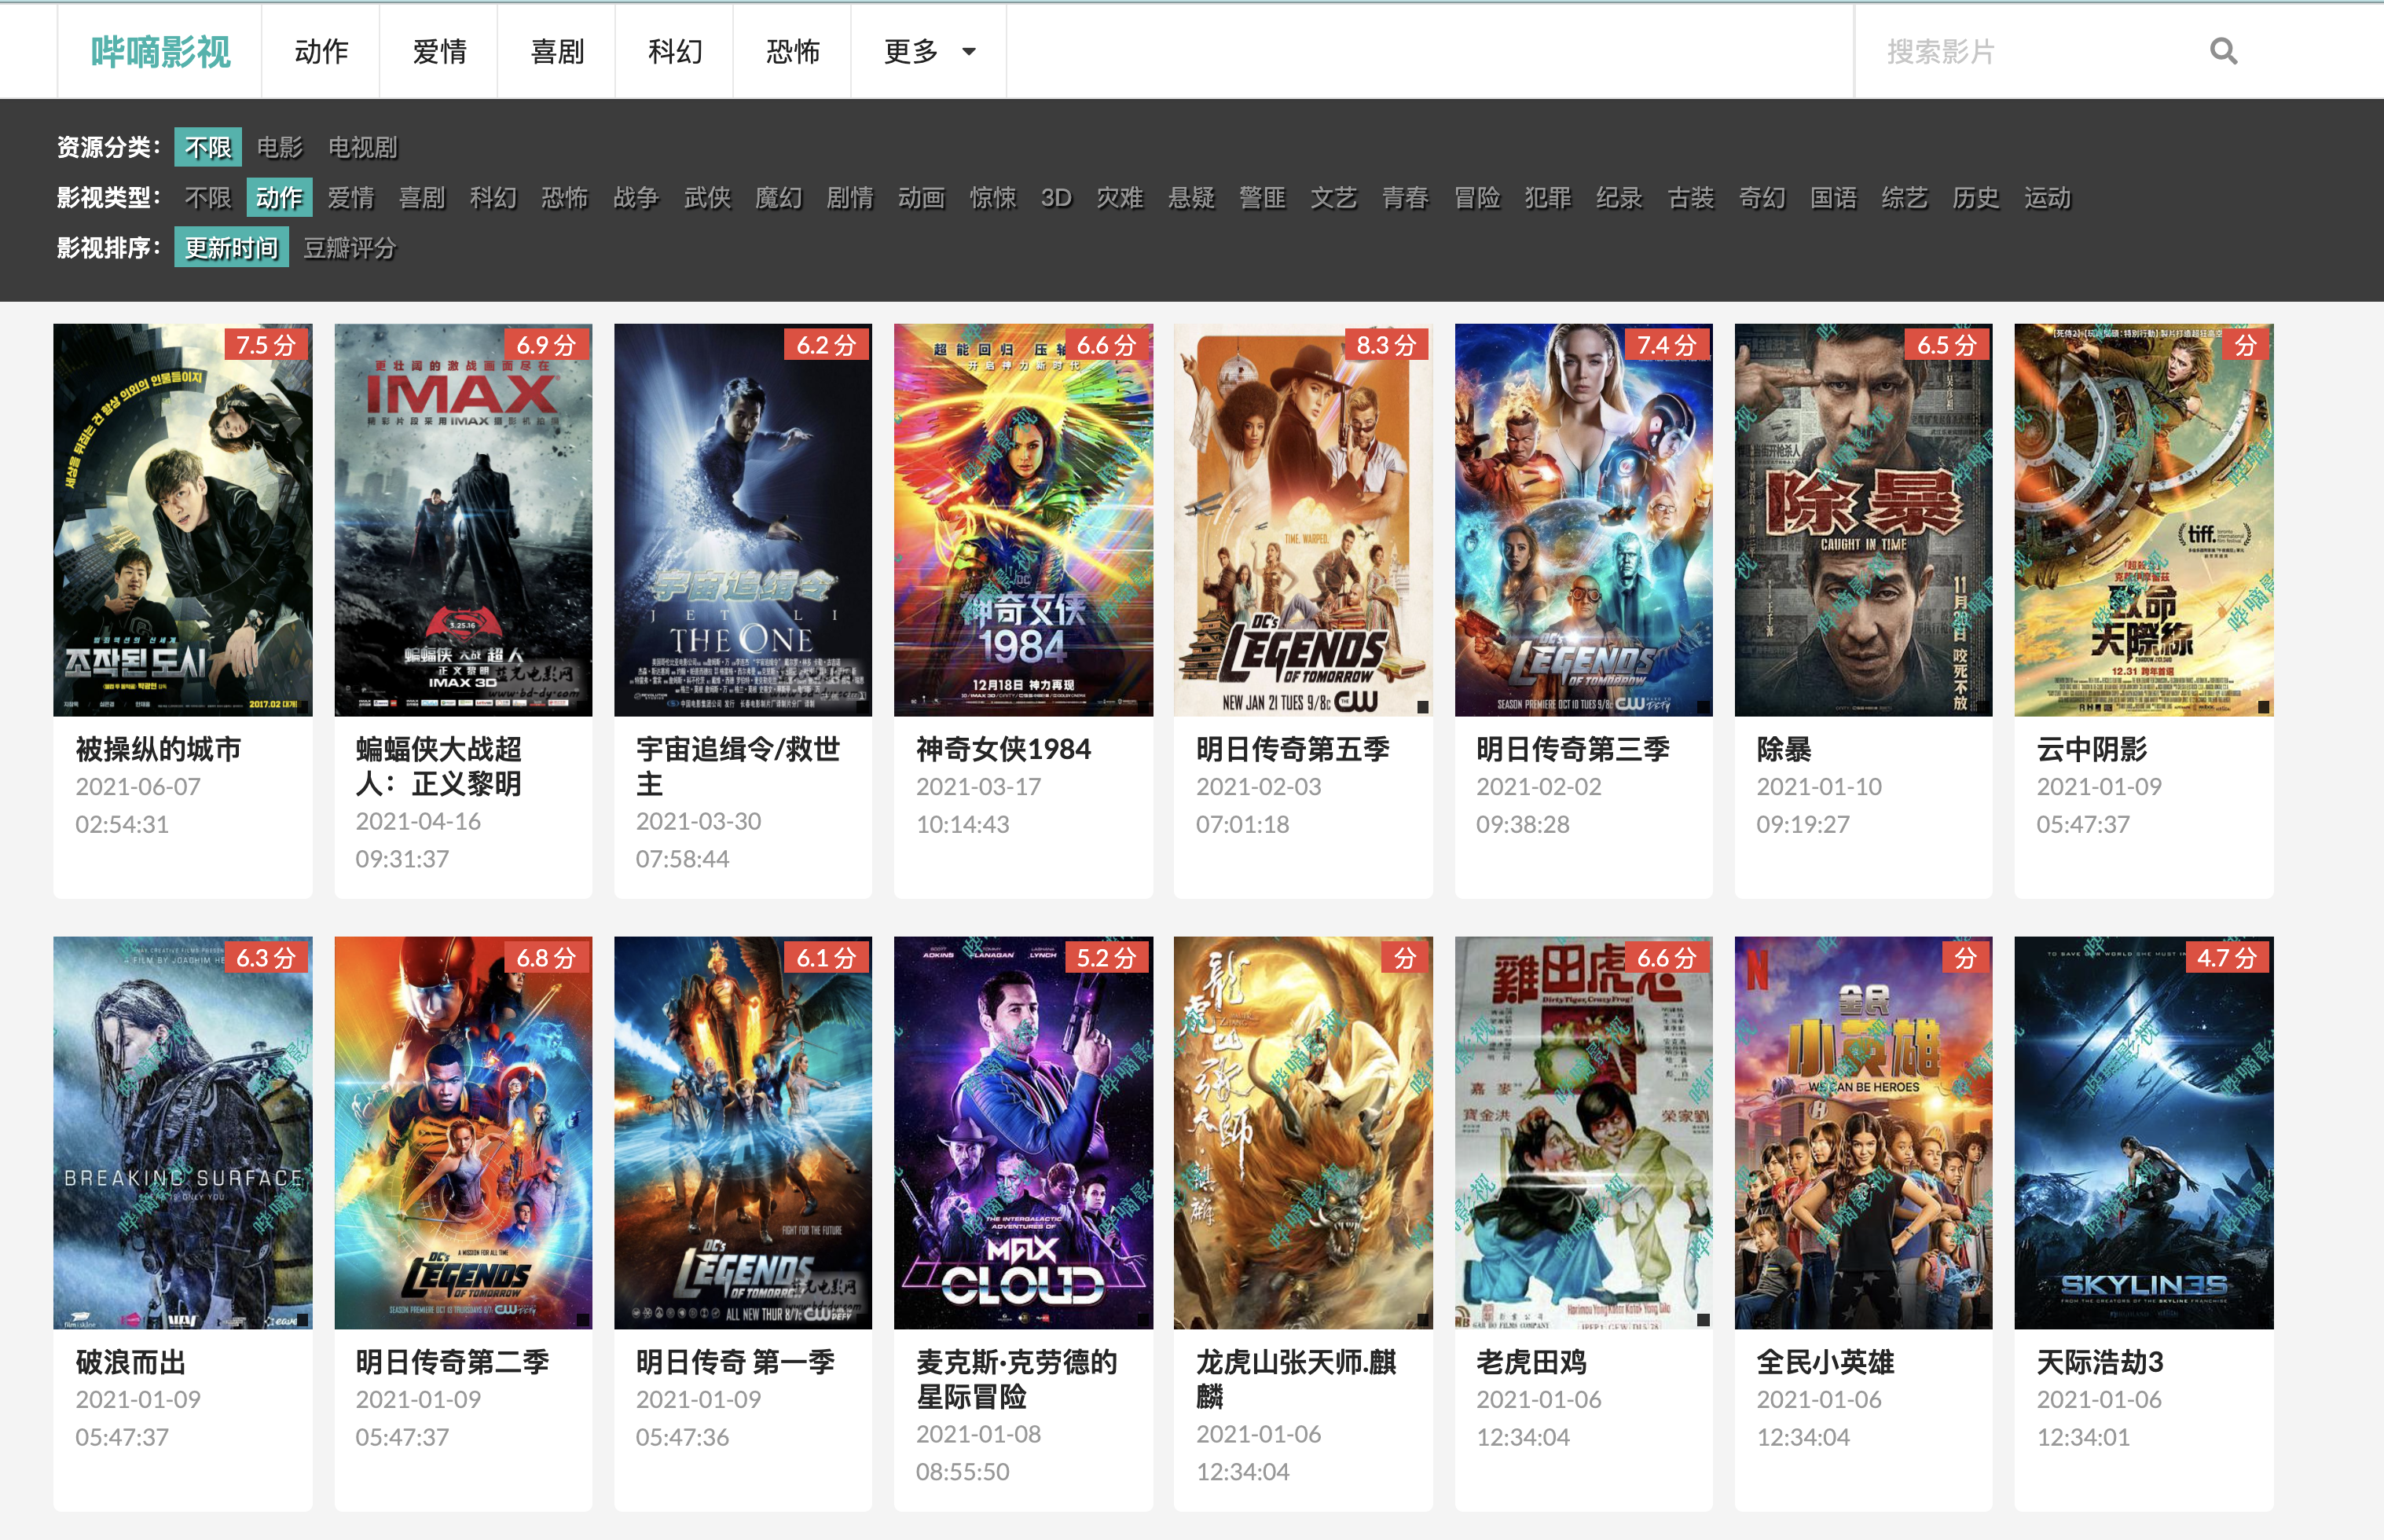Viewport: 2384px width, 1540px height.
Task: Click the search magnifier icon
Action: 2222,51
